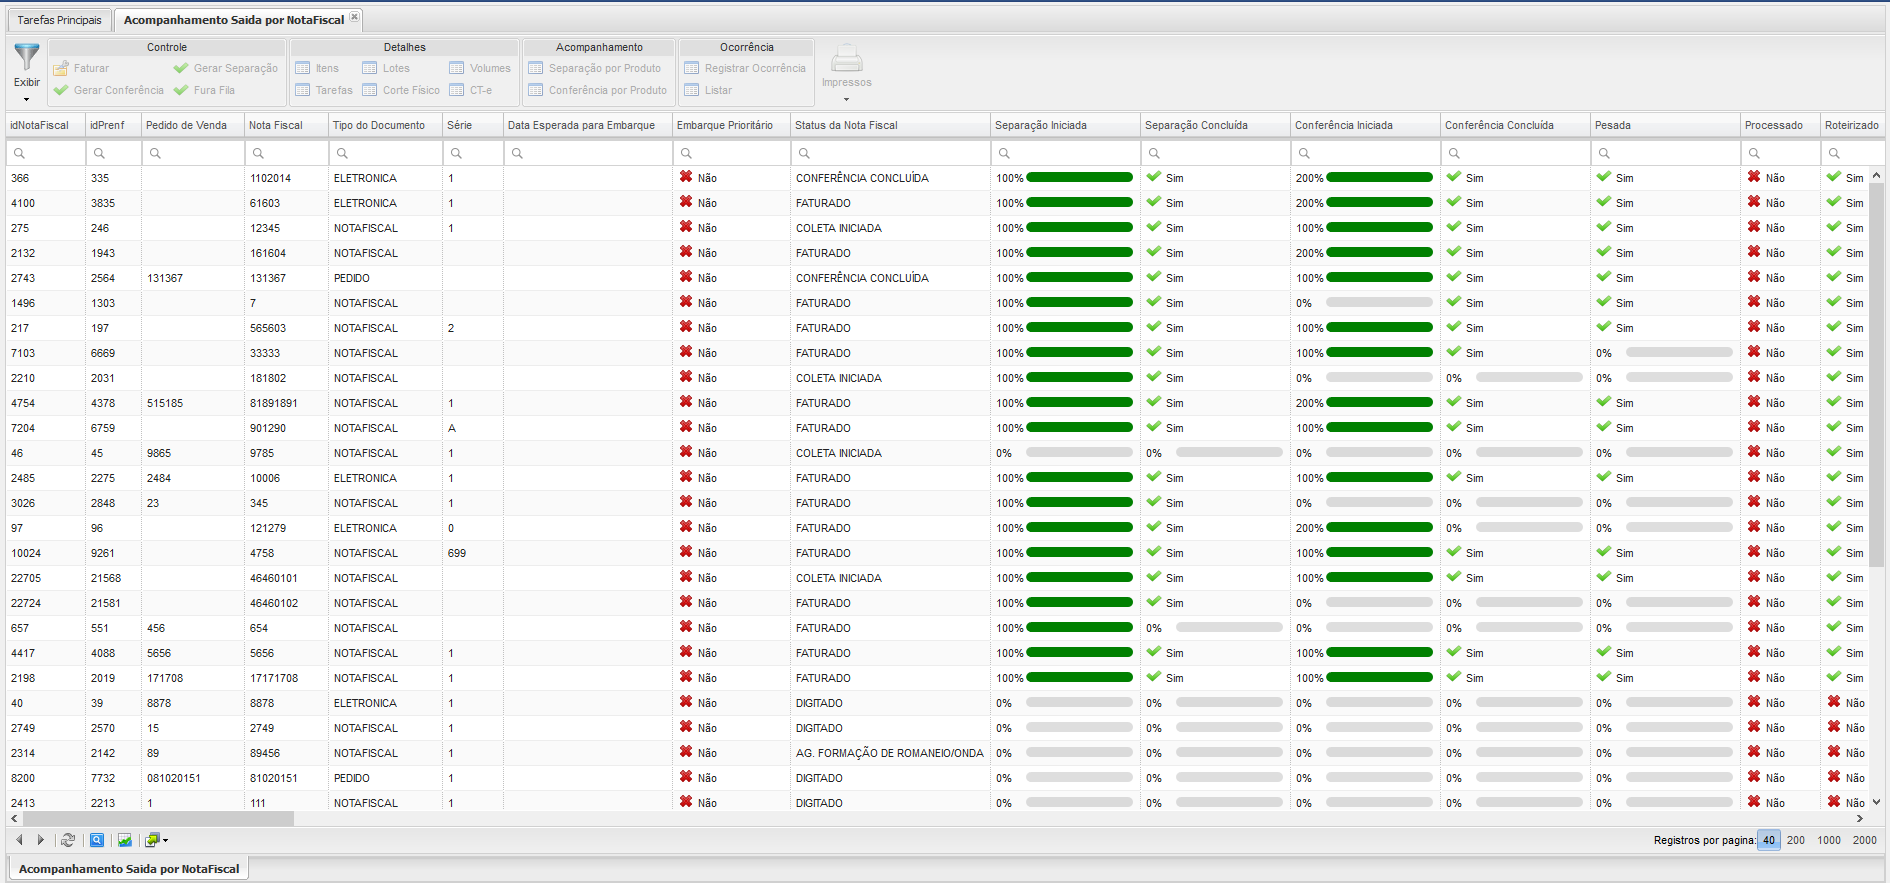1890x883 pixels.
Task: Open export options dropdown arrow
Action: [x=165, y=840]
